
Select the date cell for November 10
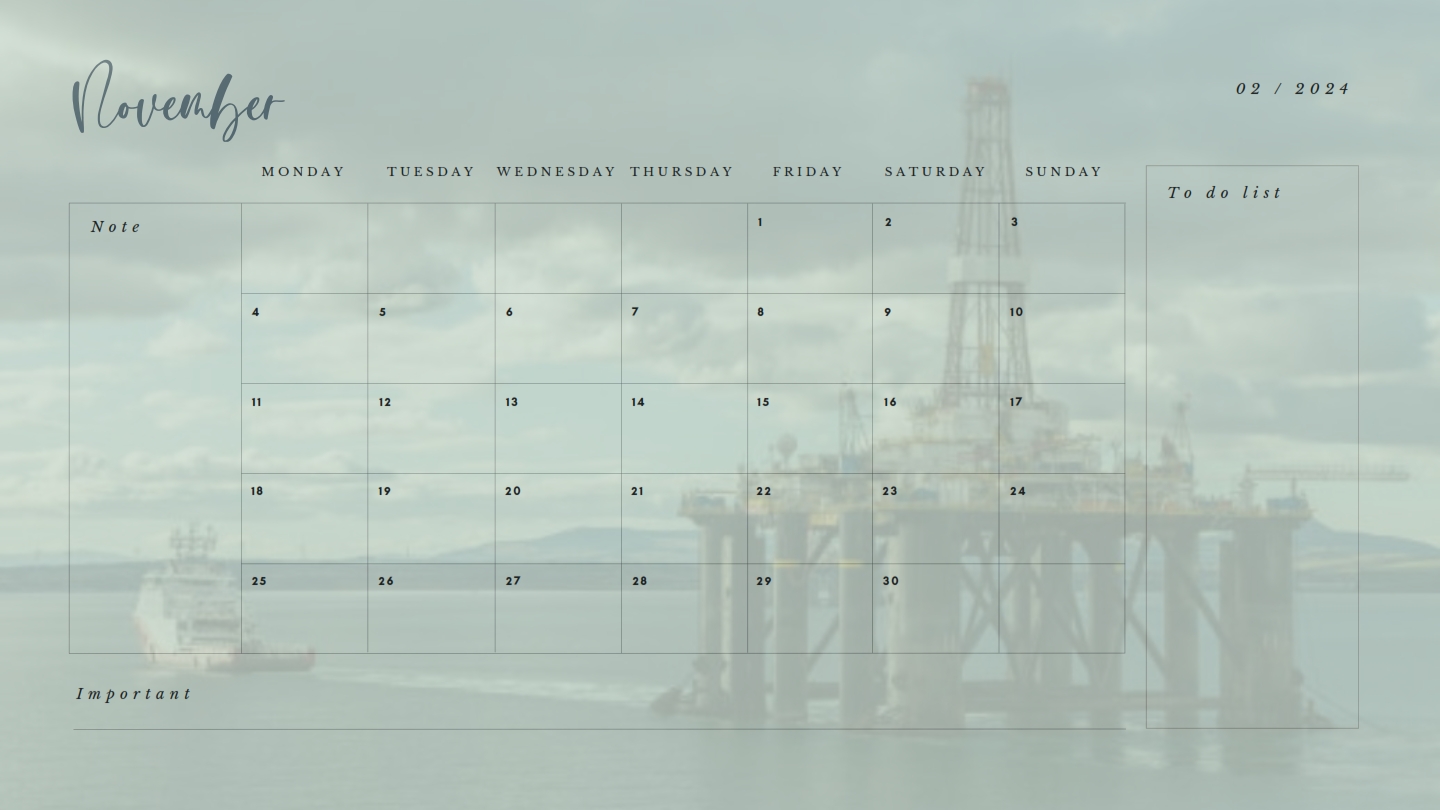click(x=1063, y=337)
